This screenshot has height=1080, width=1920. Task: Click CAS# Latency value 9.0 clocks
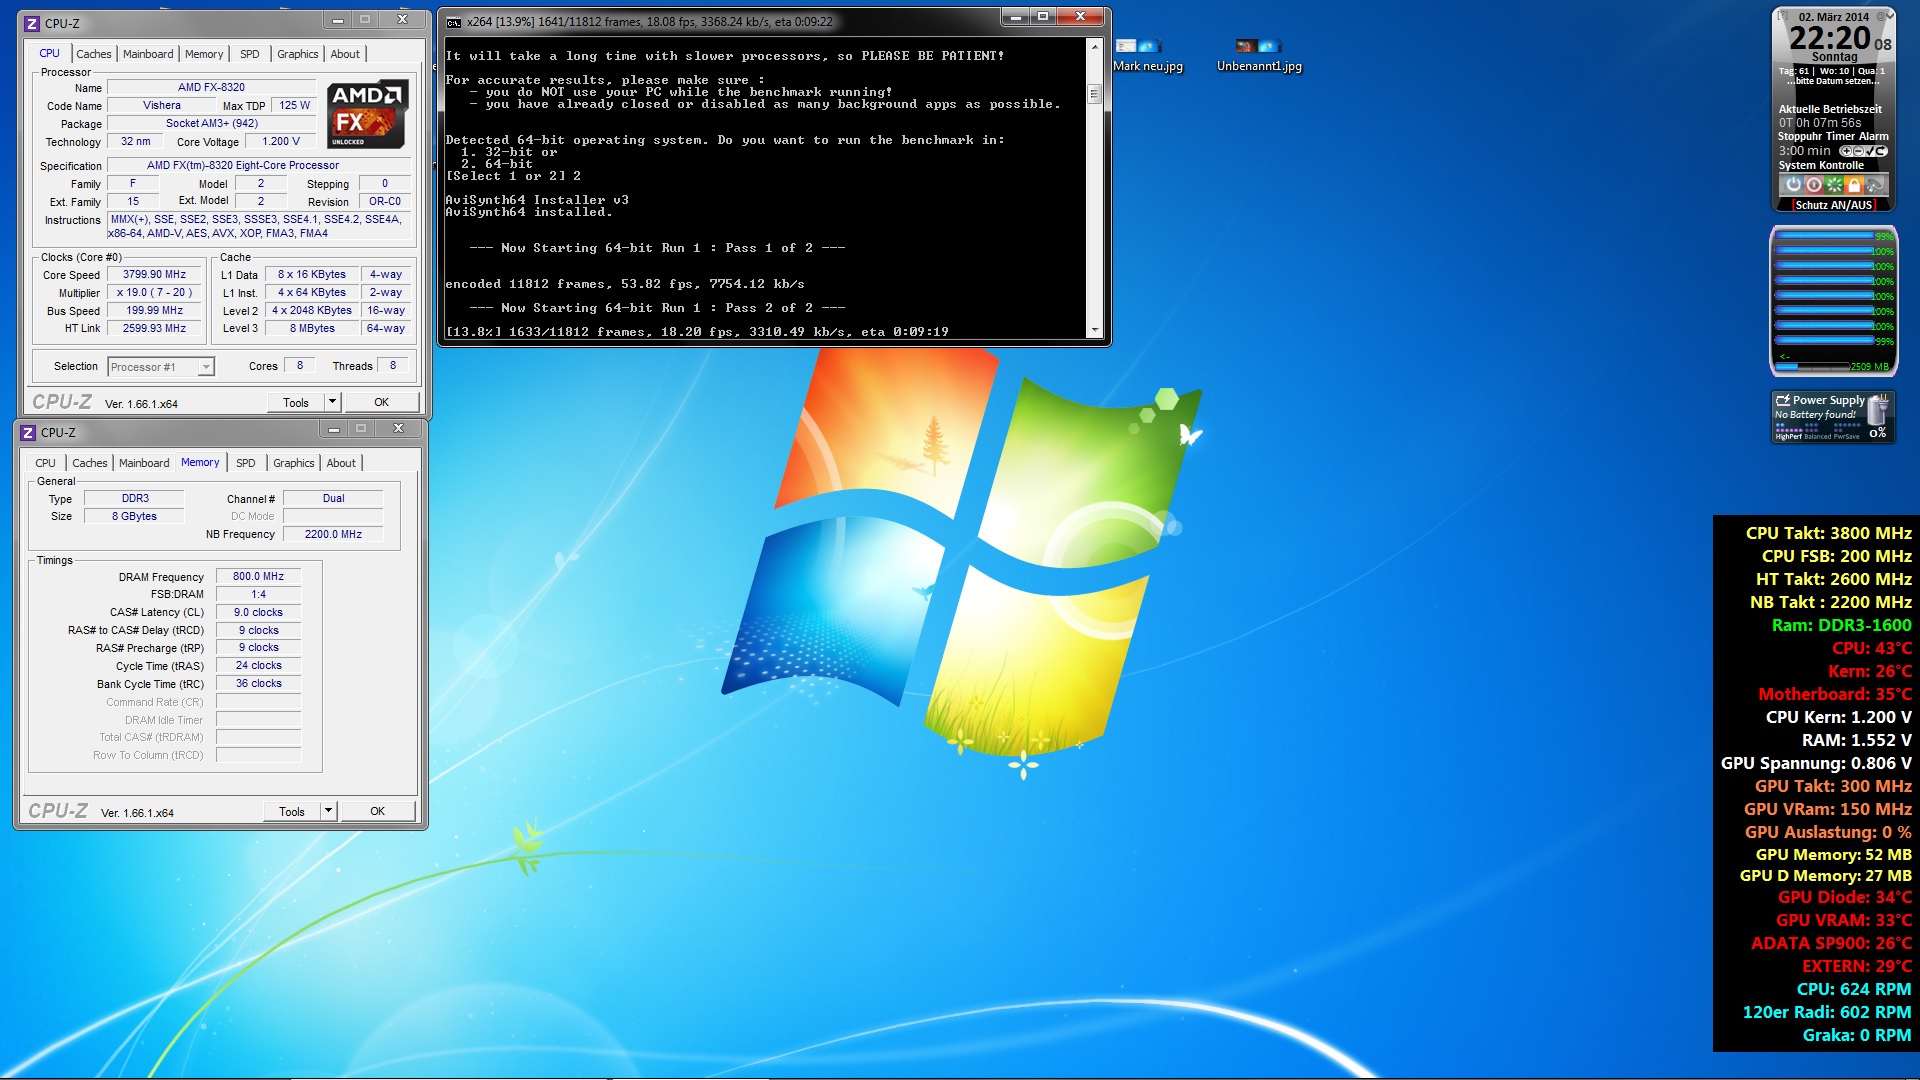click(x=259, y=613)
